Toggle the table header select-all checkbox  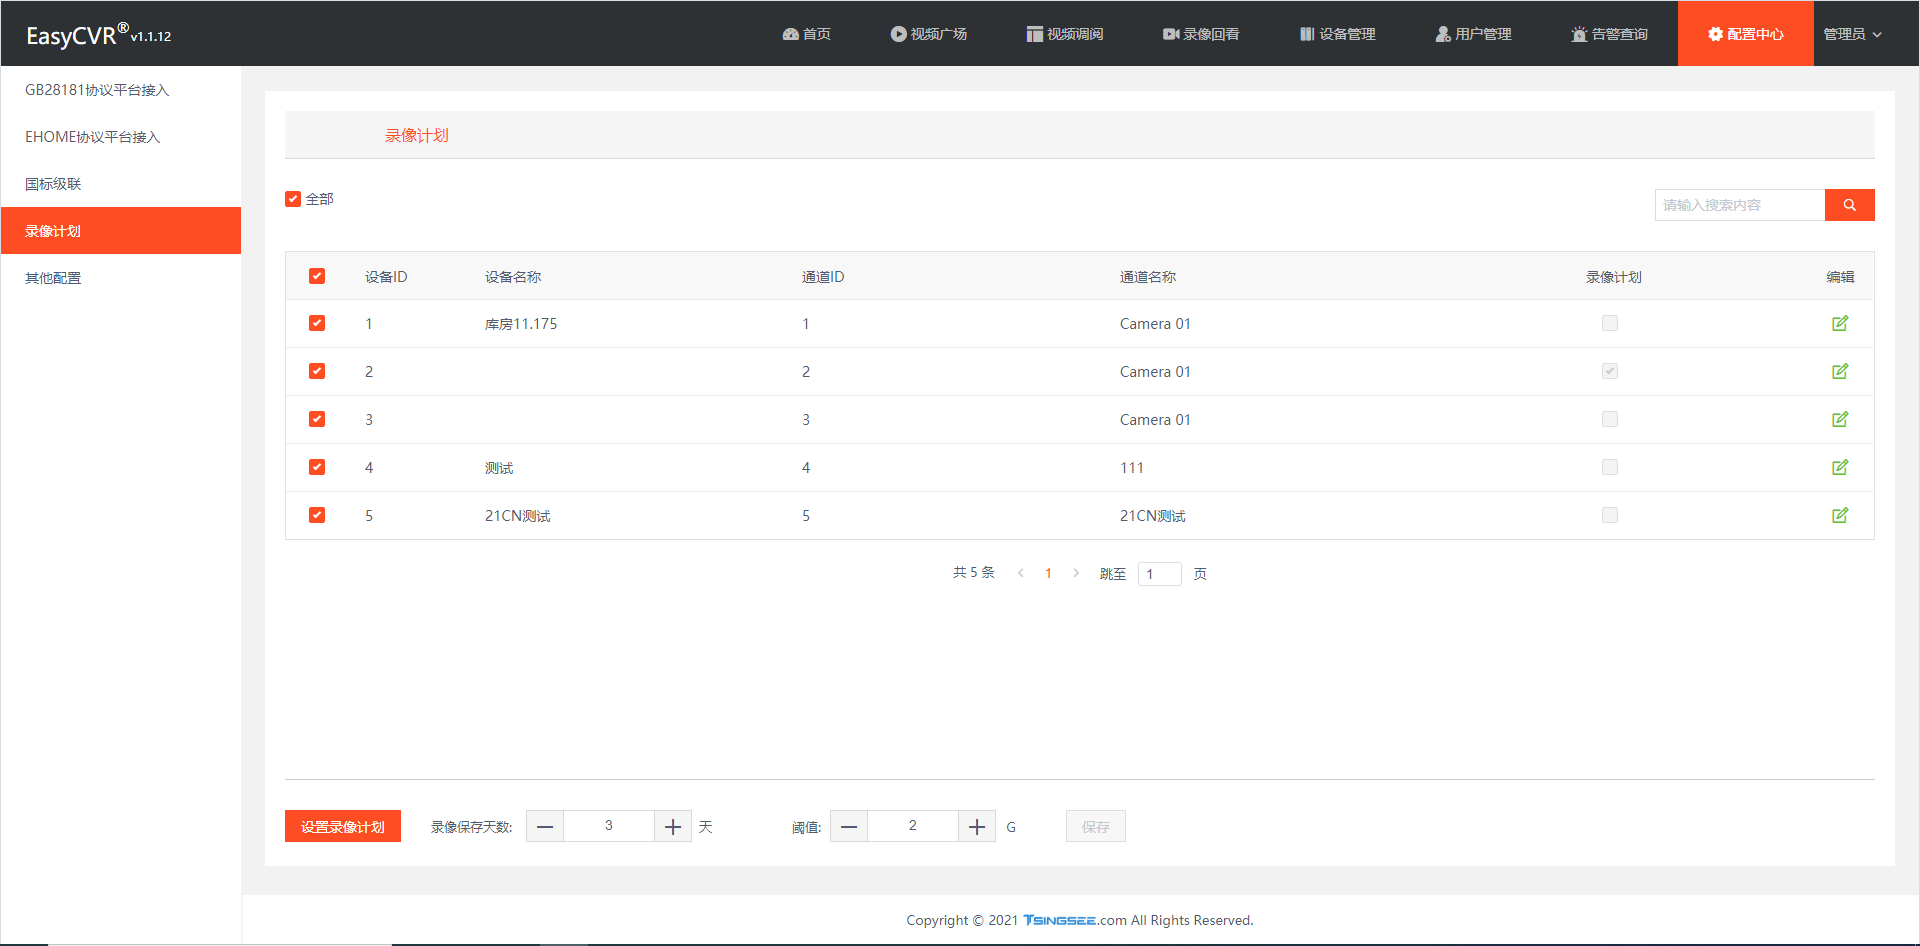[x=317, y=276]
